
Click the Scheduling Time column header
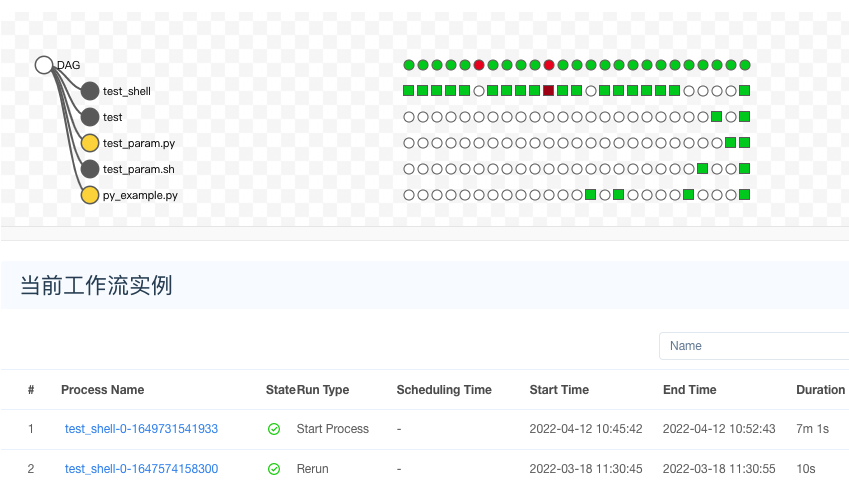[444, 390]
